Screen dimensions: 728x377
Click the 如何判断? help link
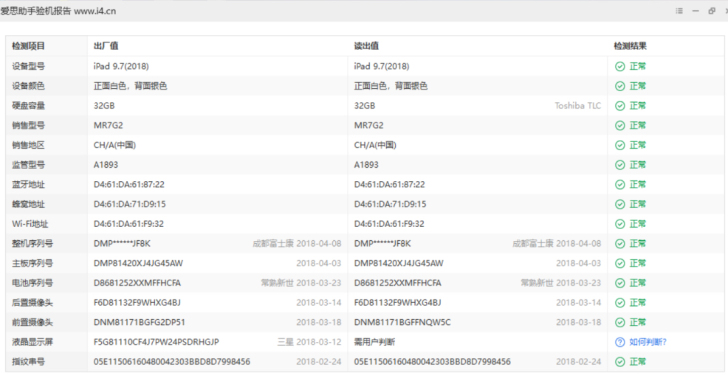[x=647, y=342]
